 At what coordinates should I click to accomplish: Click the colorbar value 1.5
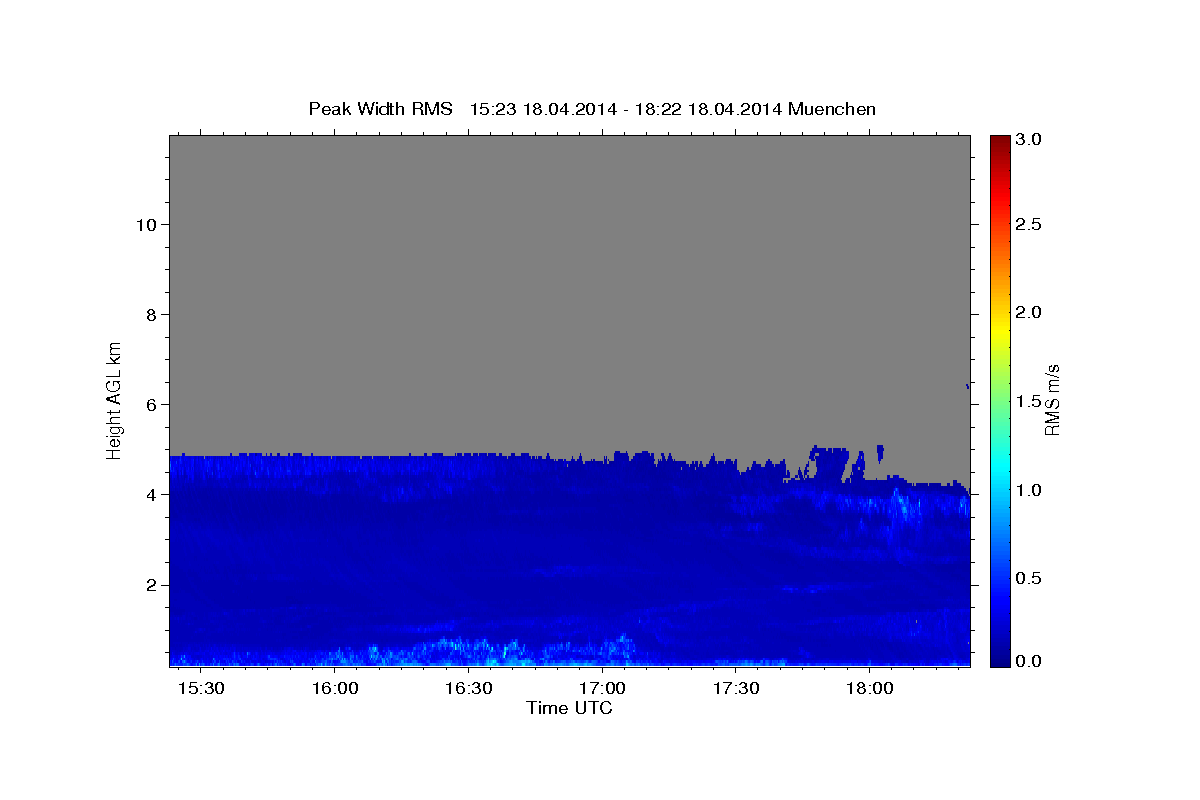1029,401
